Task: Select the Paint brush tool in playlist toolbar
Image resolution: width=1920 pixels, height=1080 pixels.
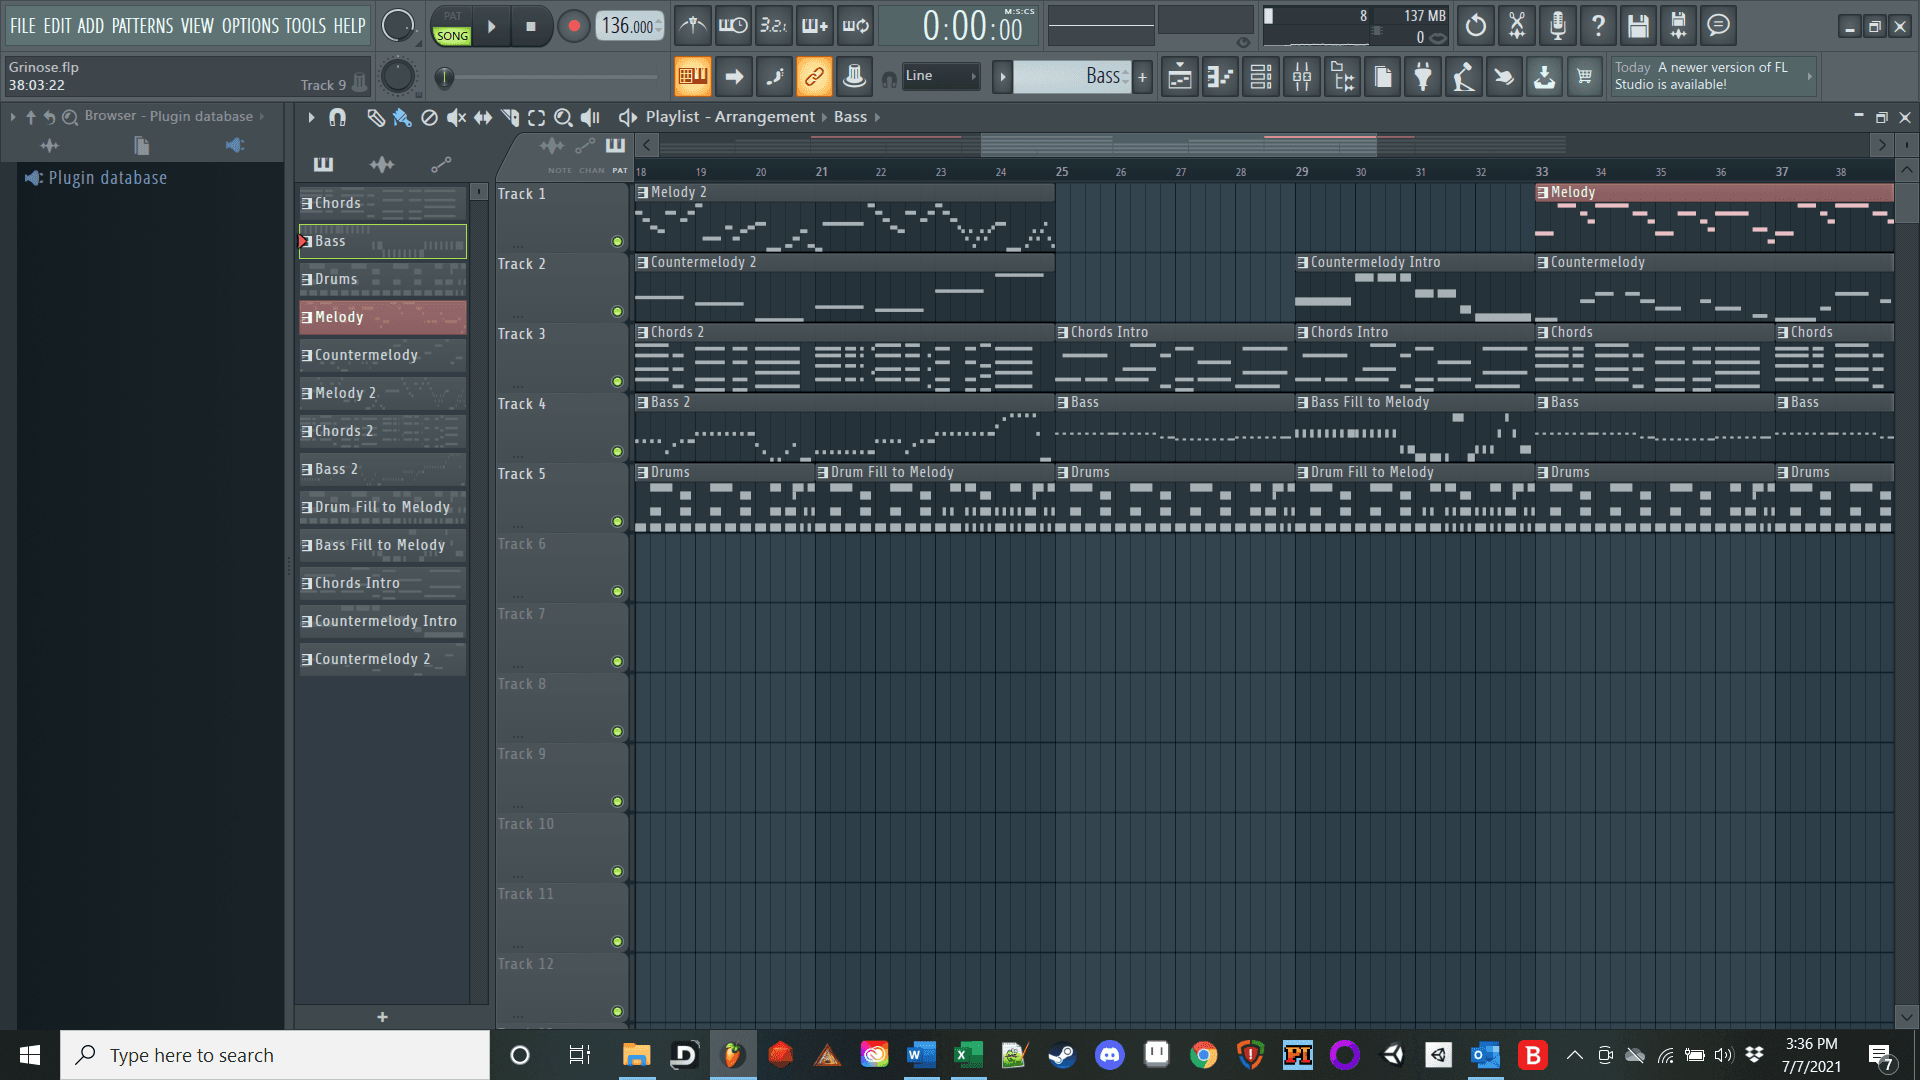Action: [402, 118]
